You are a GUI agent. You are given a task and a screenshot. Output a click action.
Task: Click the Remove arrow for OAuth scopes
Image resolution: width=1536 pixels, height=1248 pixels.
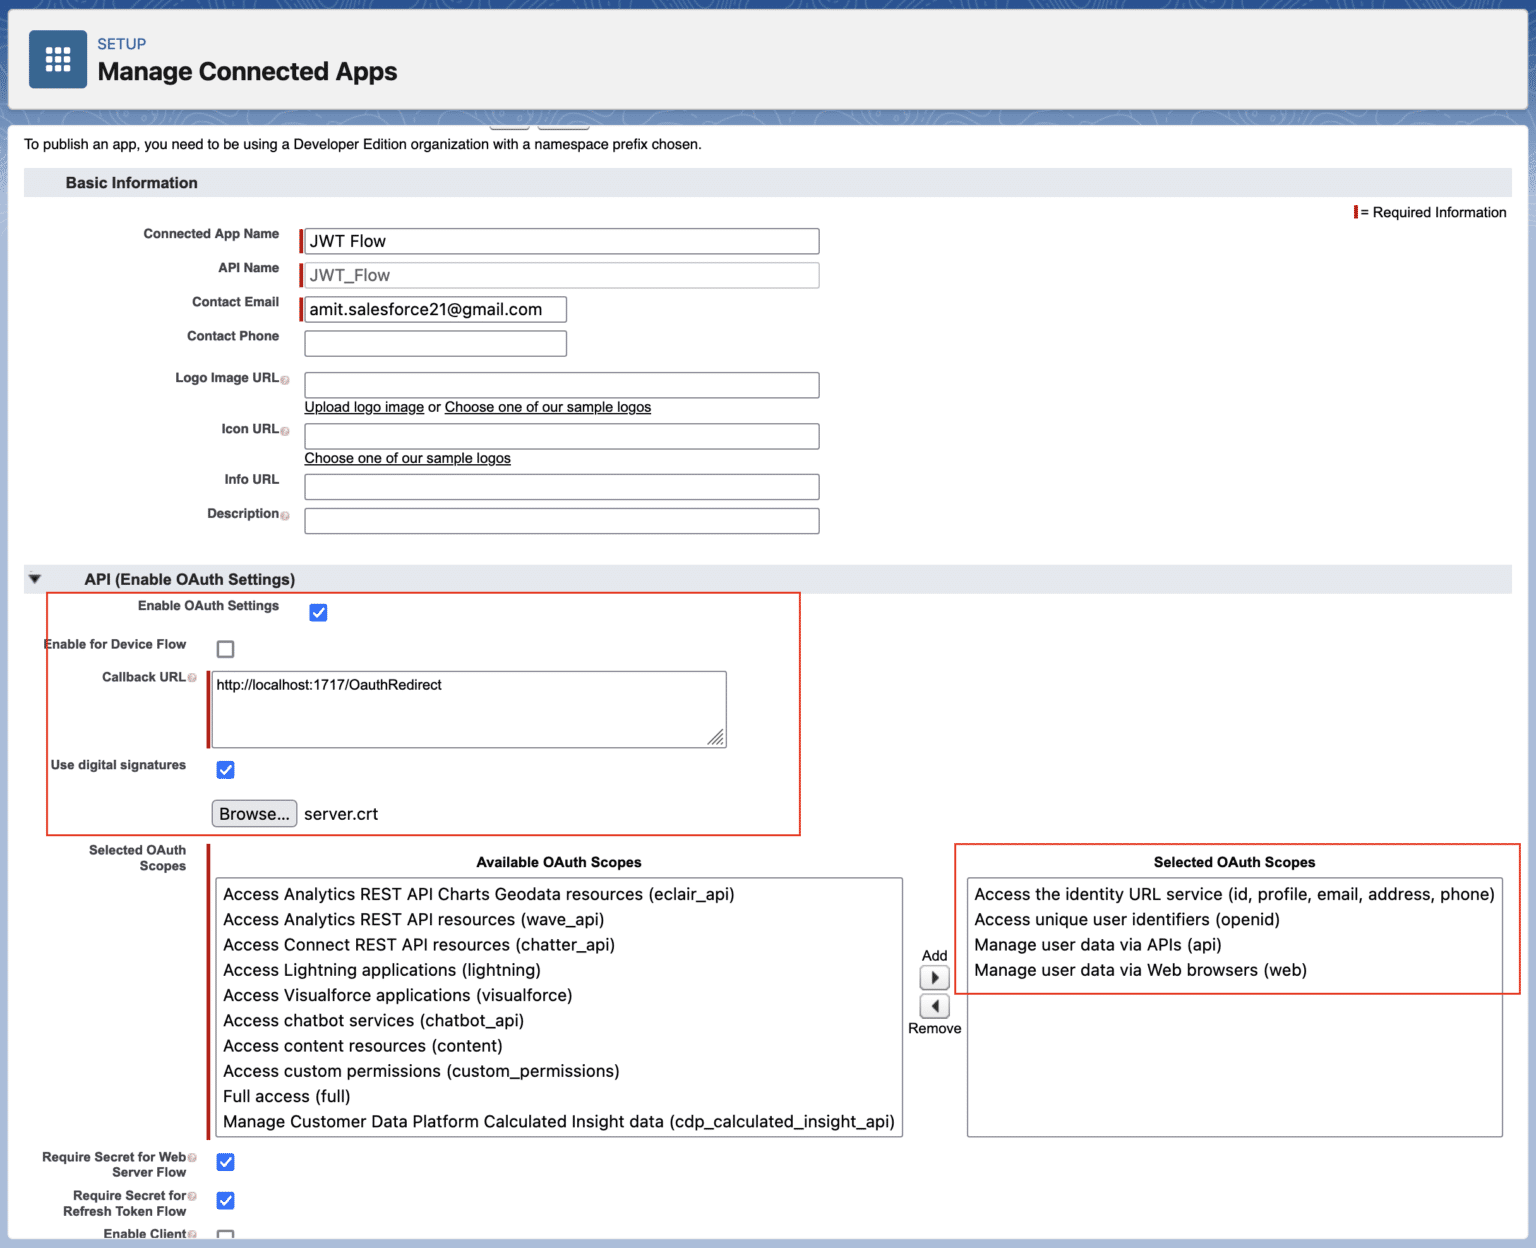tap(934, 1006)
